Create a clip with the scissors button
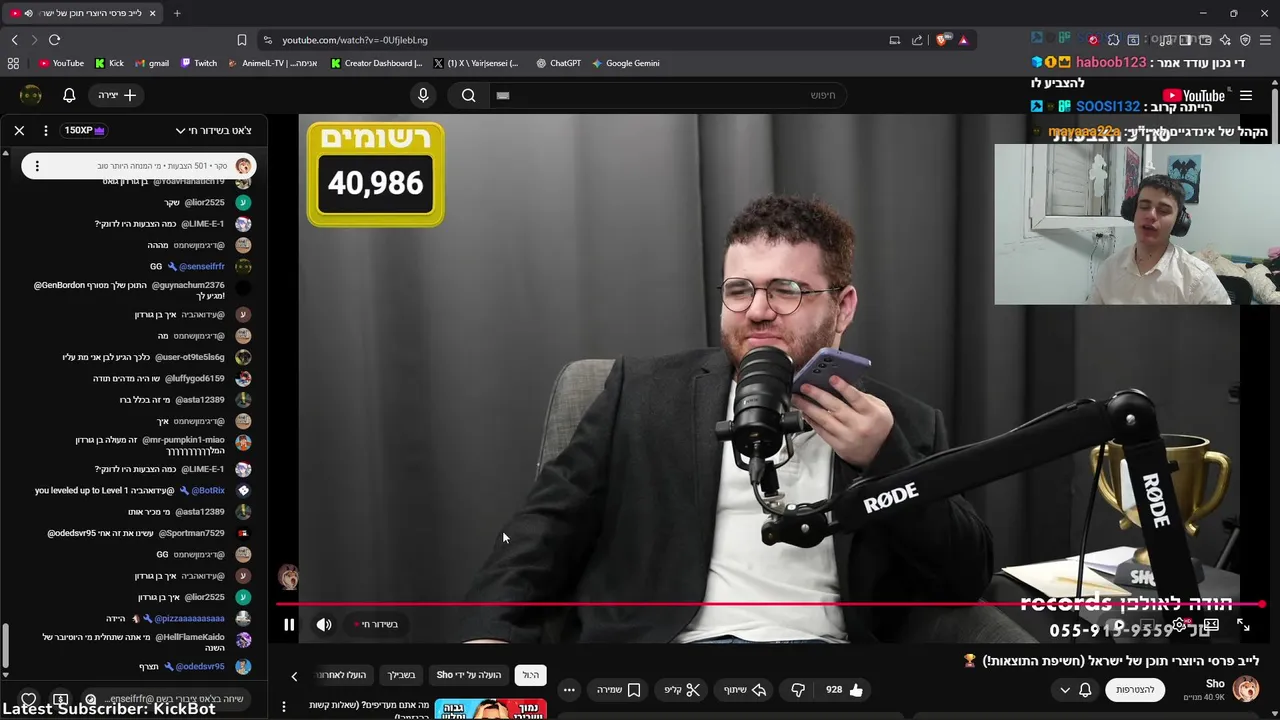 [x=682, y=690]
